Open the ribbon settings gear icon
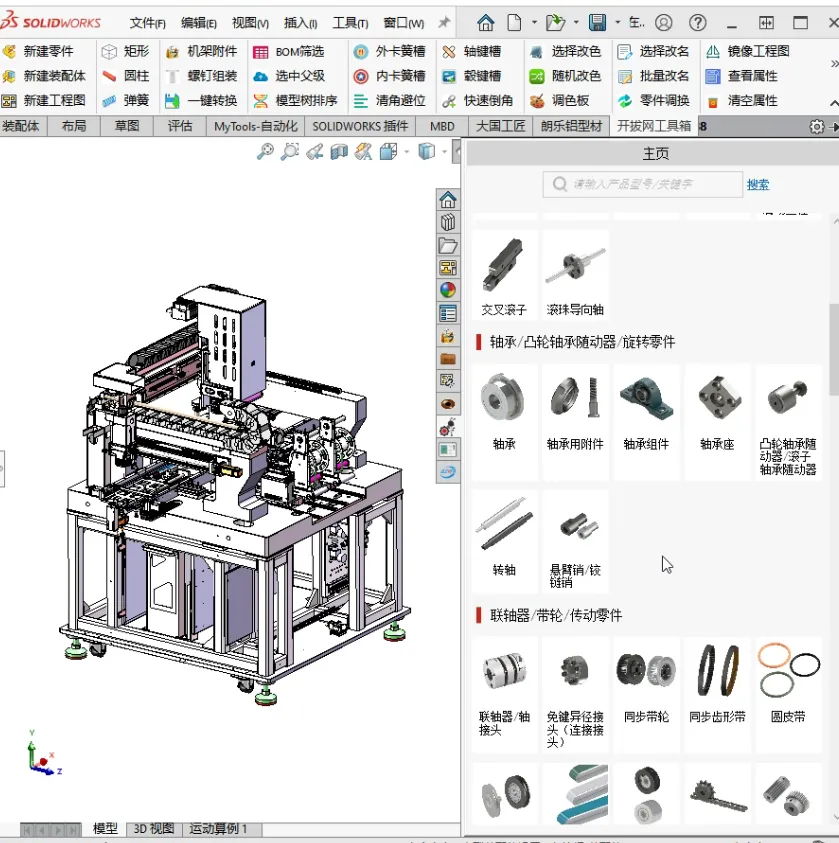 pos(816,127)
